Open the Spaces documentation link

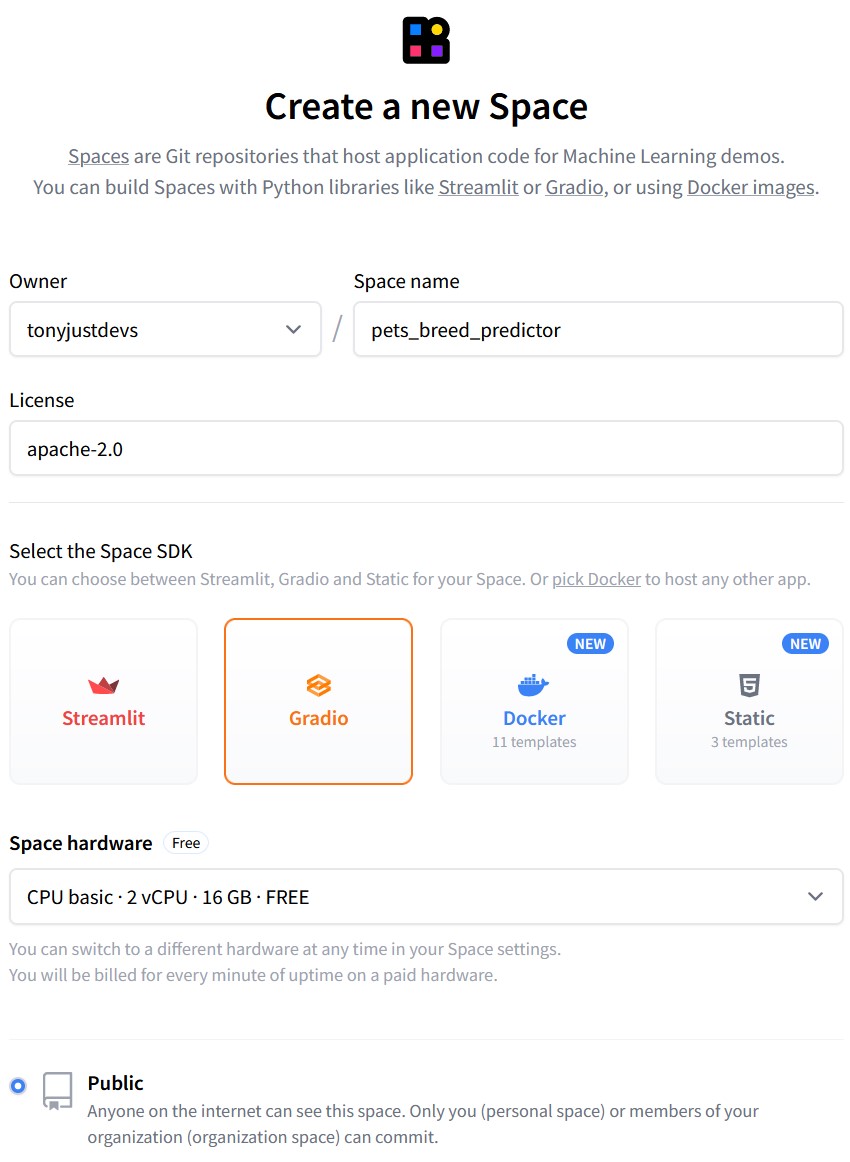(x=99, y=156)
